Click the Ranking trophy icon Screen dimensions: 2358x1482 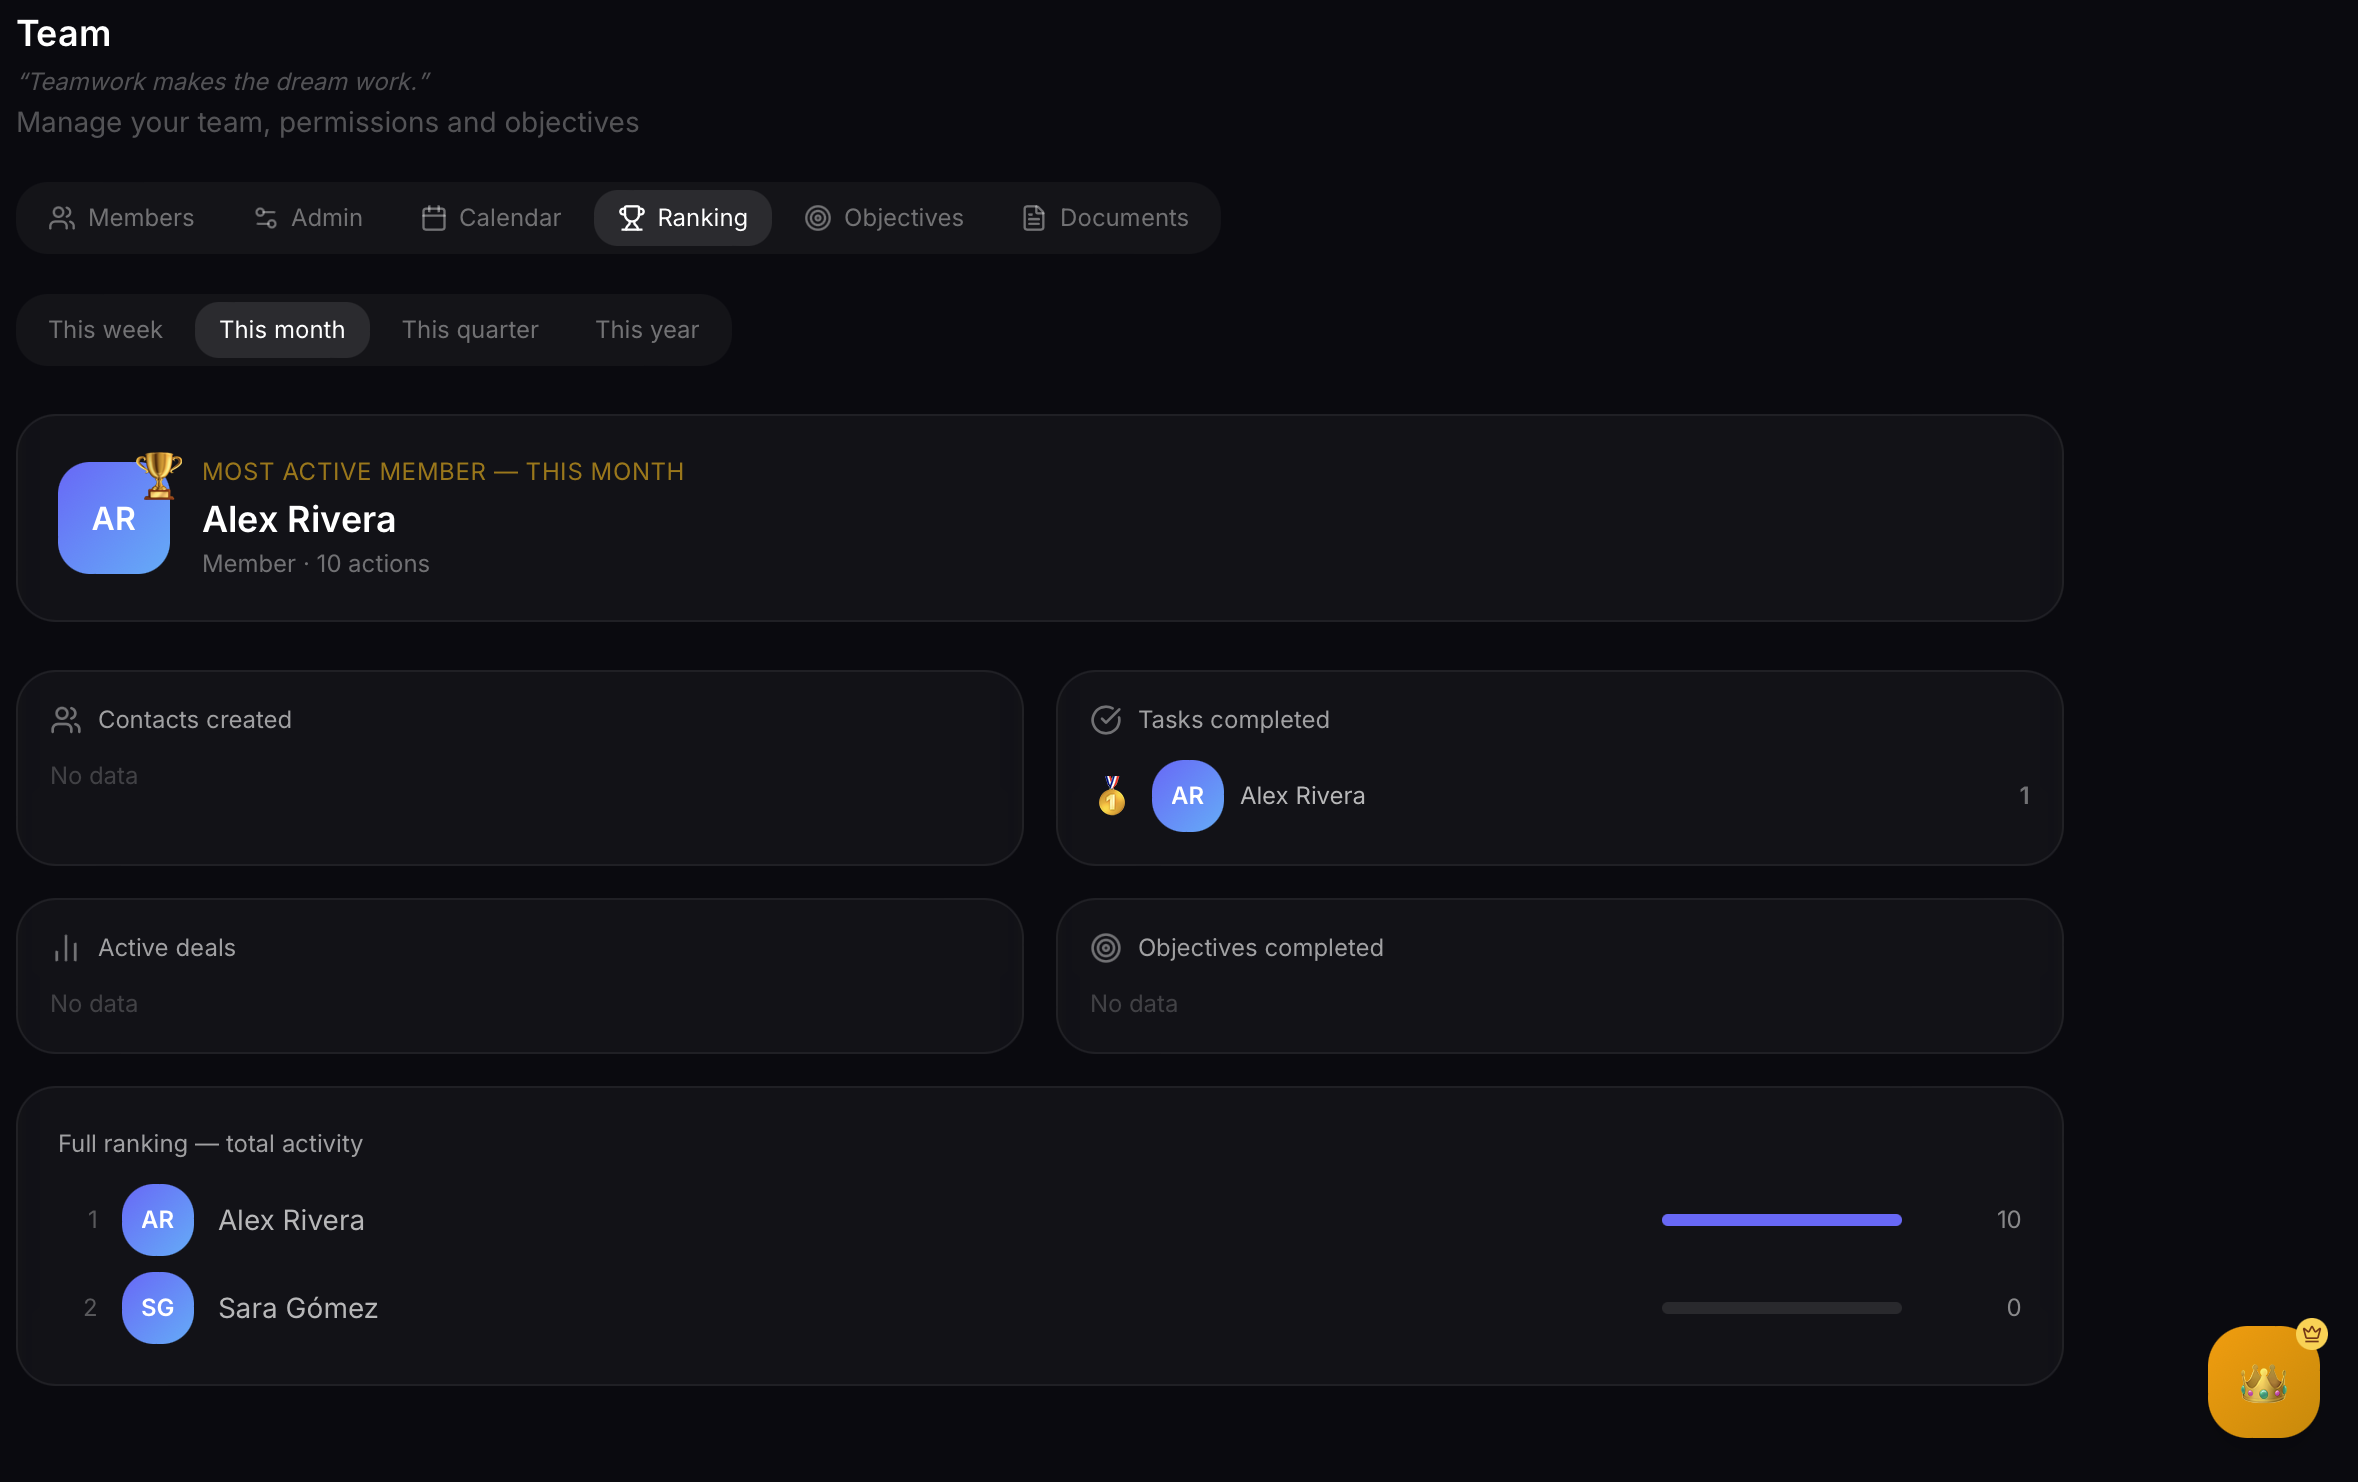click(x=632, y=218)
